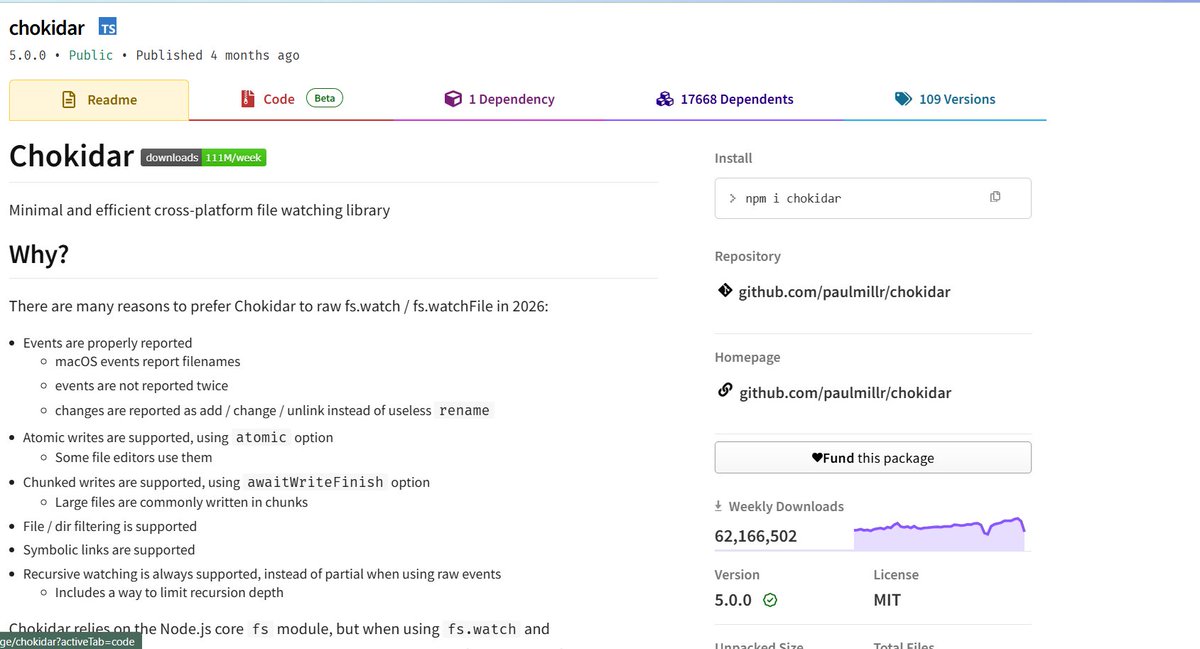1200x649 pixels.
Task: Open the 17668 Dependents tab
Action: tap(725, 99)
